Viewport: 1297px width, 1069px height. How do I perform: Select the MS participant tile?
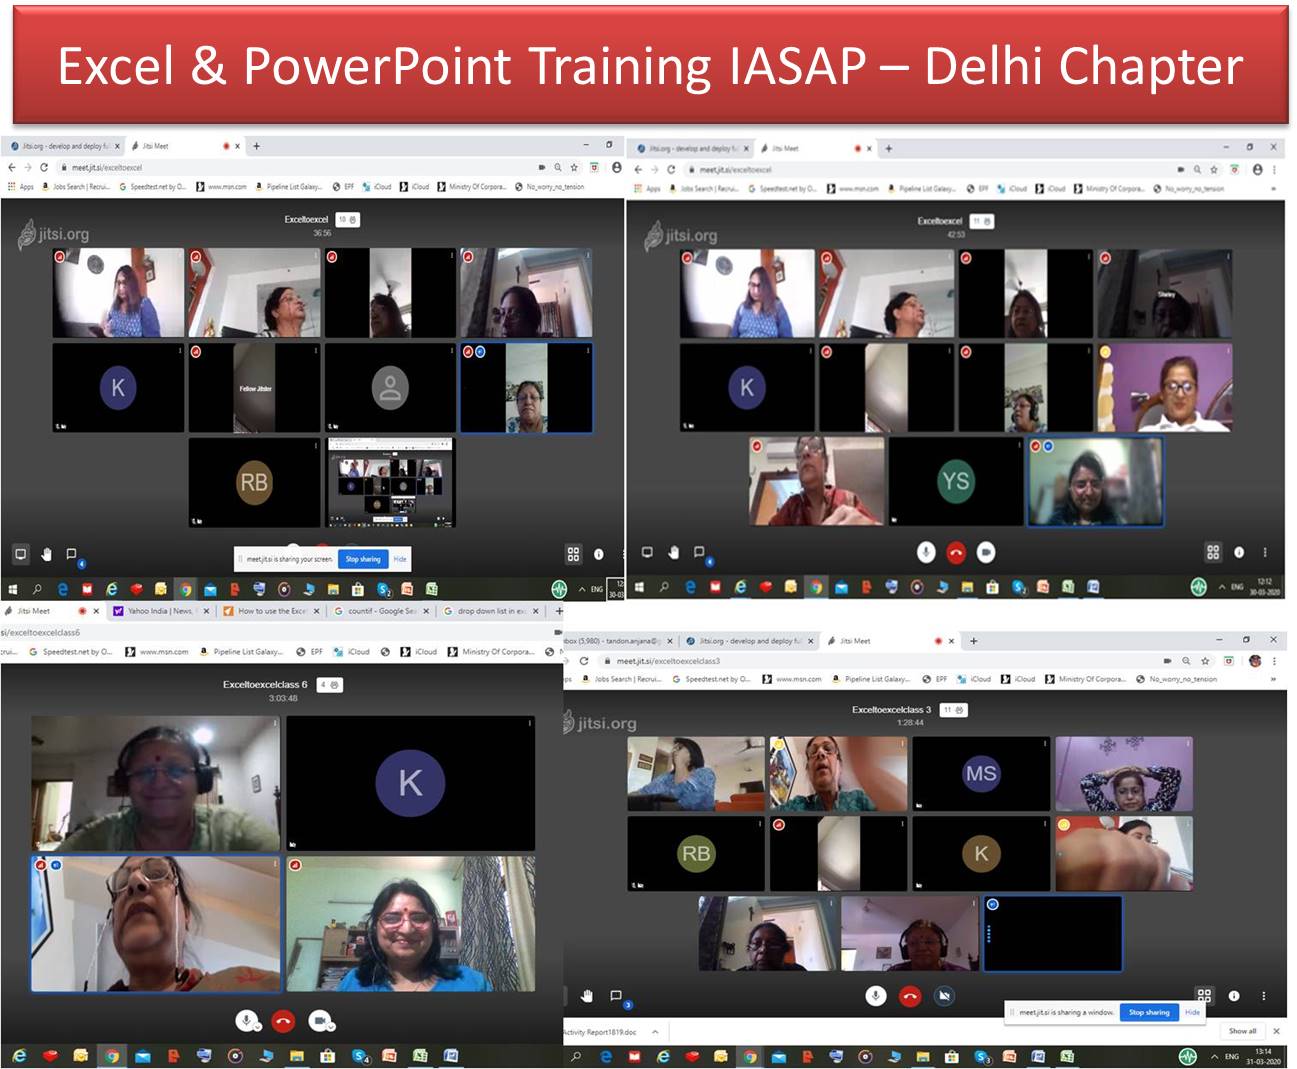click(x=980, y=773)
